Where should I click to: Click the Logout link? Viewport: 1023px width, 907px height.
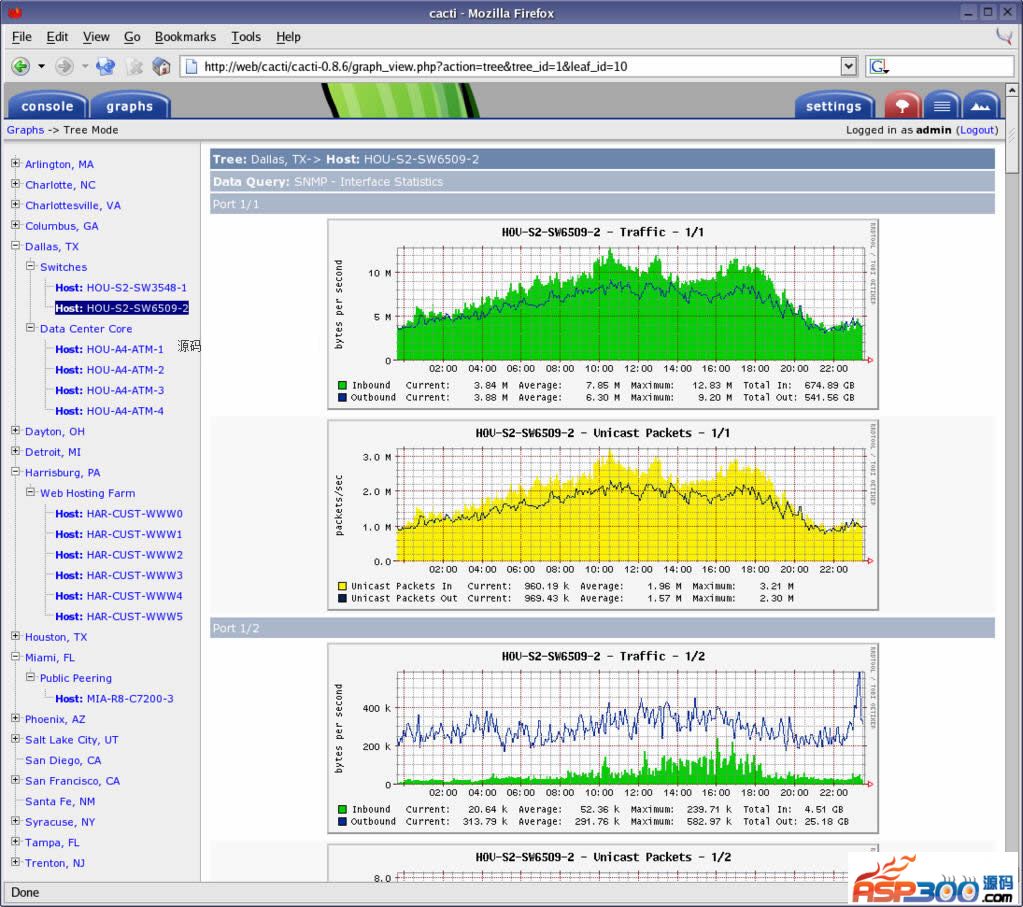[977, 130]
